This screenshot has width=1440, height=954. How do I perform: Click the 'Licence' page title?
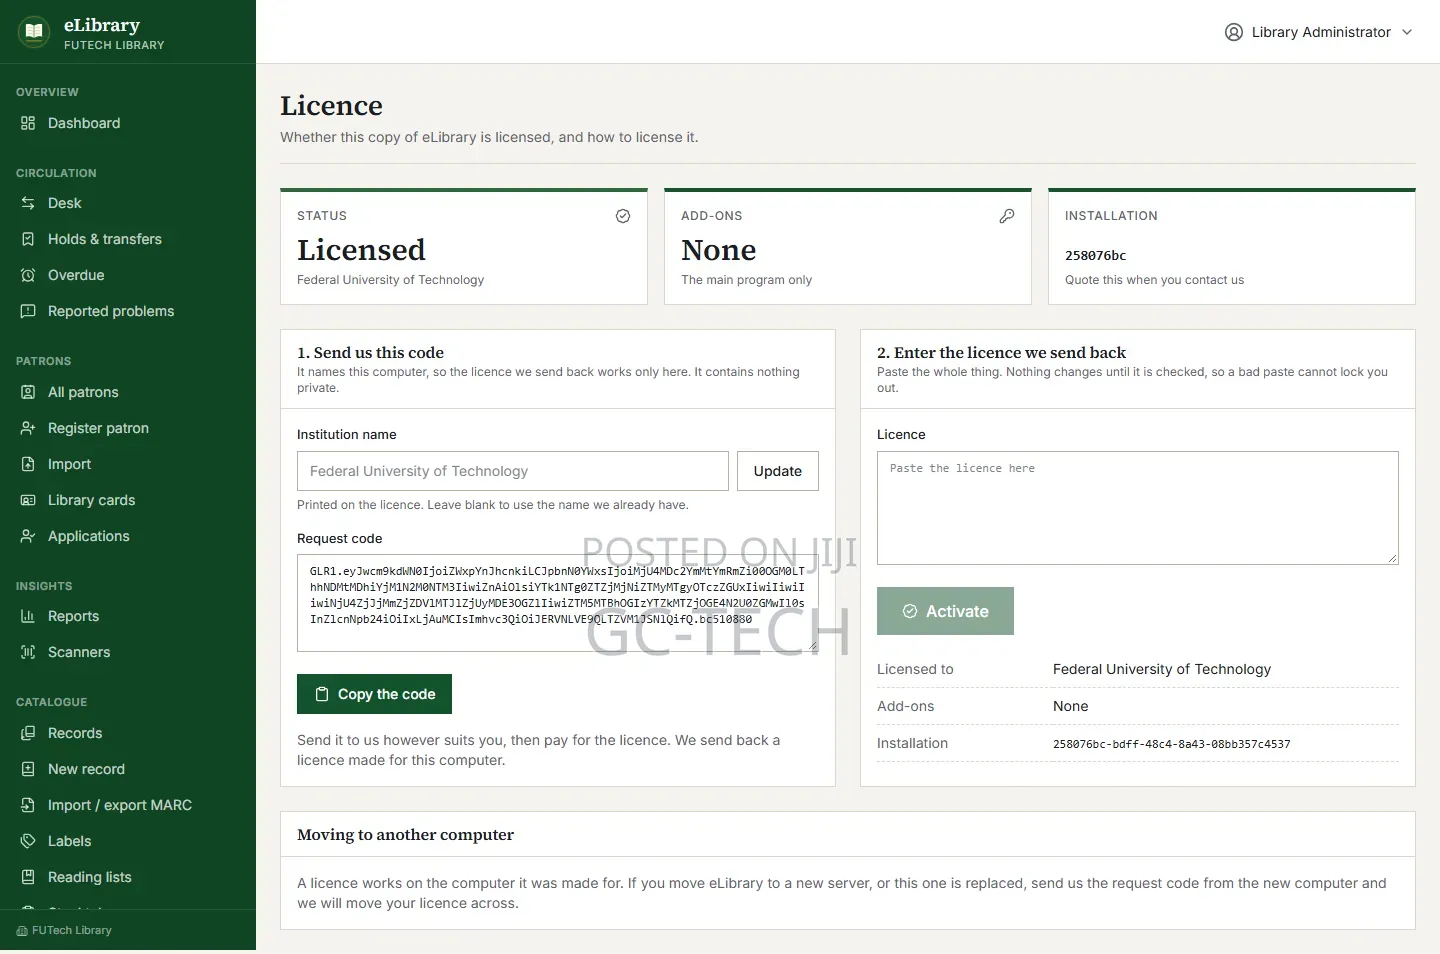click(x=331, y=105)
